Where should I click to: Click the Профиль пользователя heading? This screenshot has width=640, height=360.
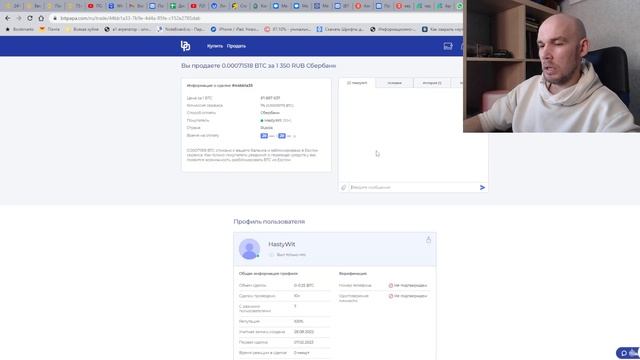tap(269, 222)
